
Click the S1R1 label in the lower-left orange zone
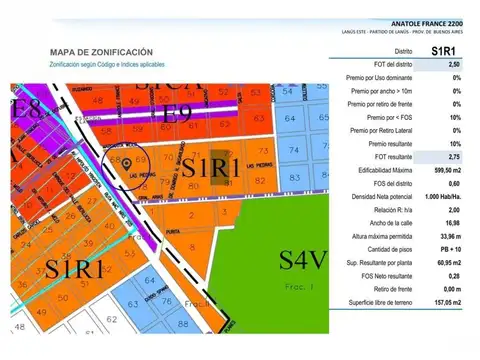[x=74, y=269]
